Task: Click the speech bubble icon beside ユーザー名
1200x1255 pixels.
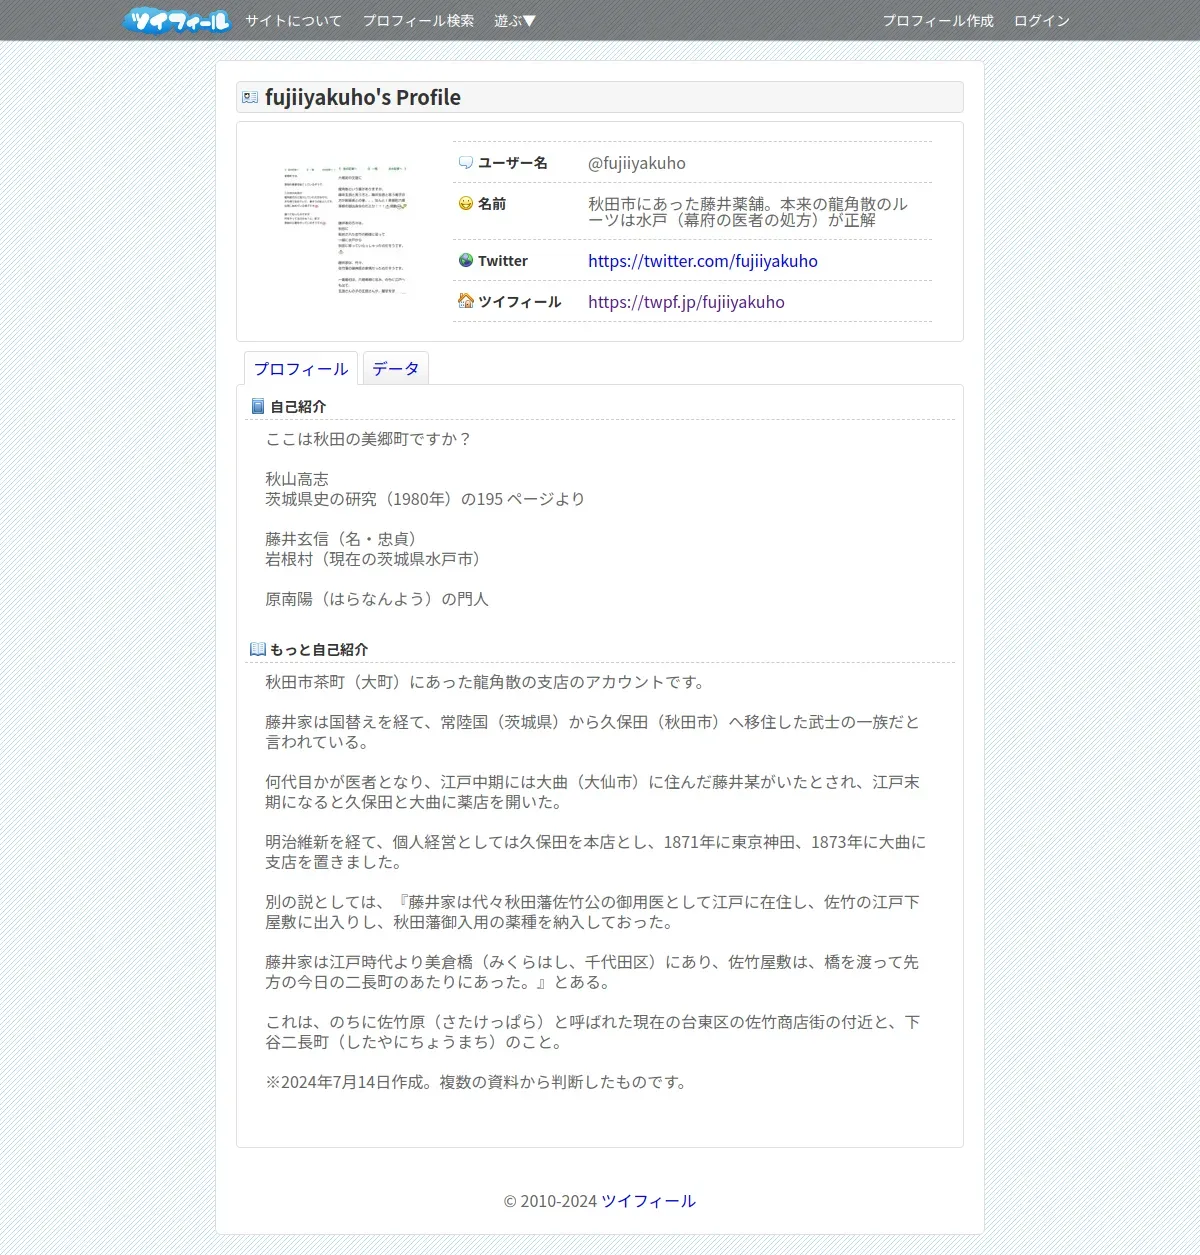Action: tap(466, 162)
